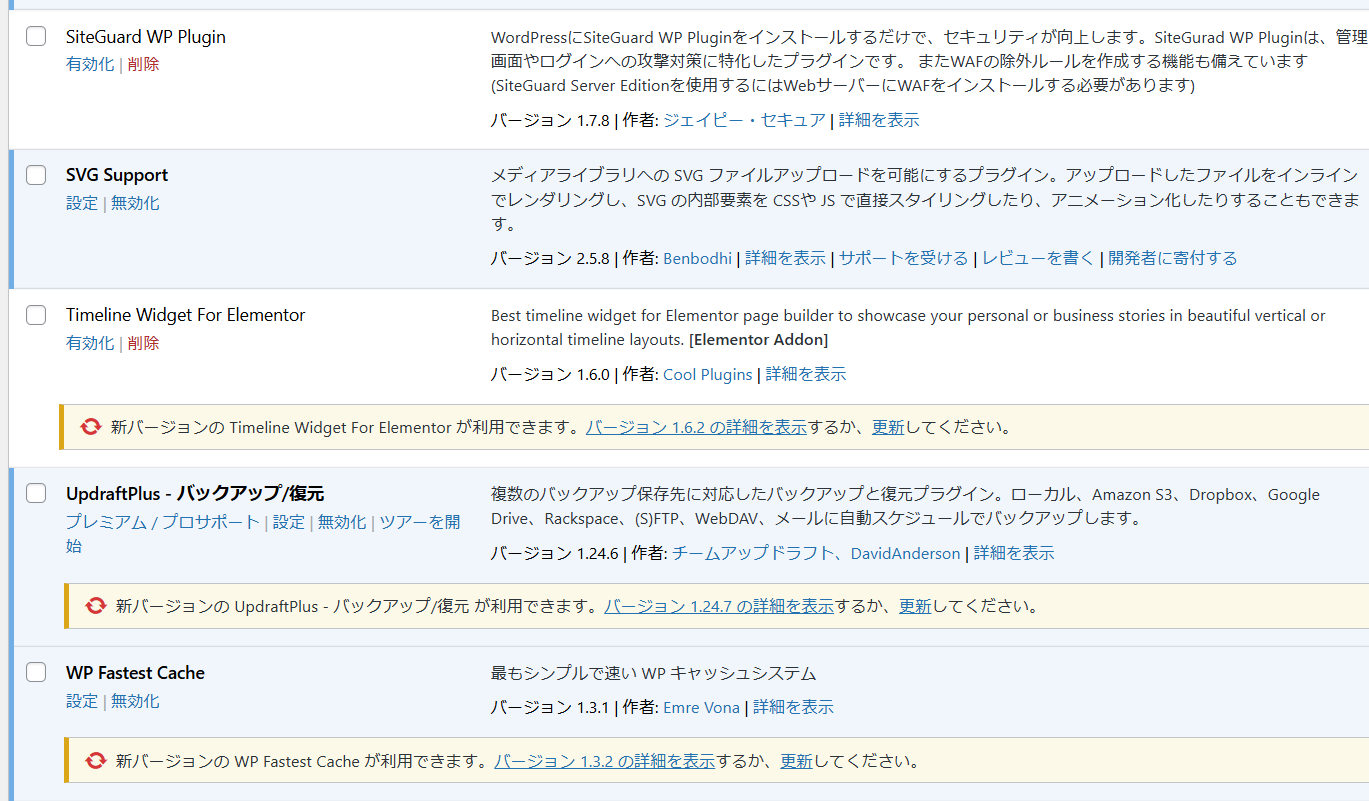View バージョン 1.24.7 の詳細を表示 link
Viewport: 1369px width, 801px height.
pos(719,606)
